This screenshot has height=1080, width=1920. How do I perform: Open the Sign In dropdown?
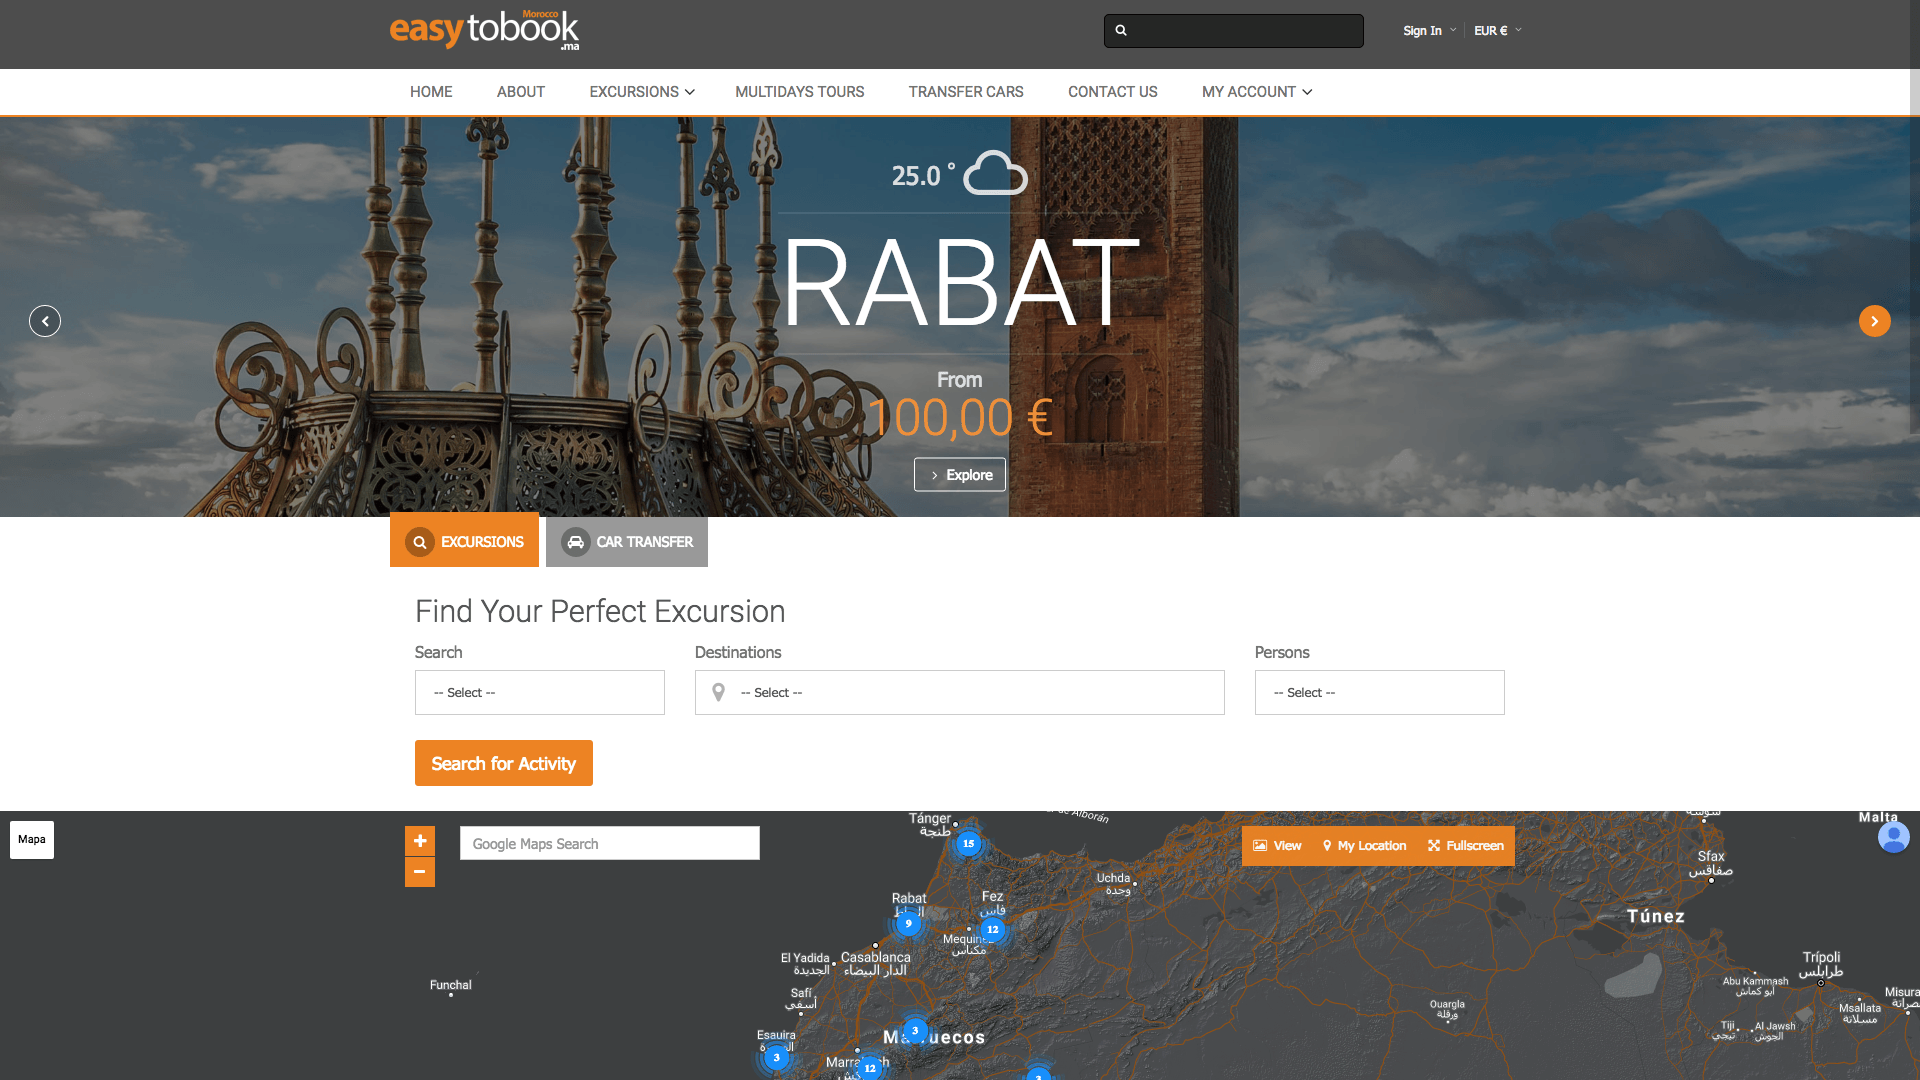pos(1429,31)
